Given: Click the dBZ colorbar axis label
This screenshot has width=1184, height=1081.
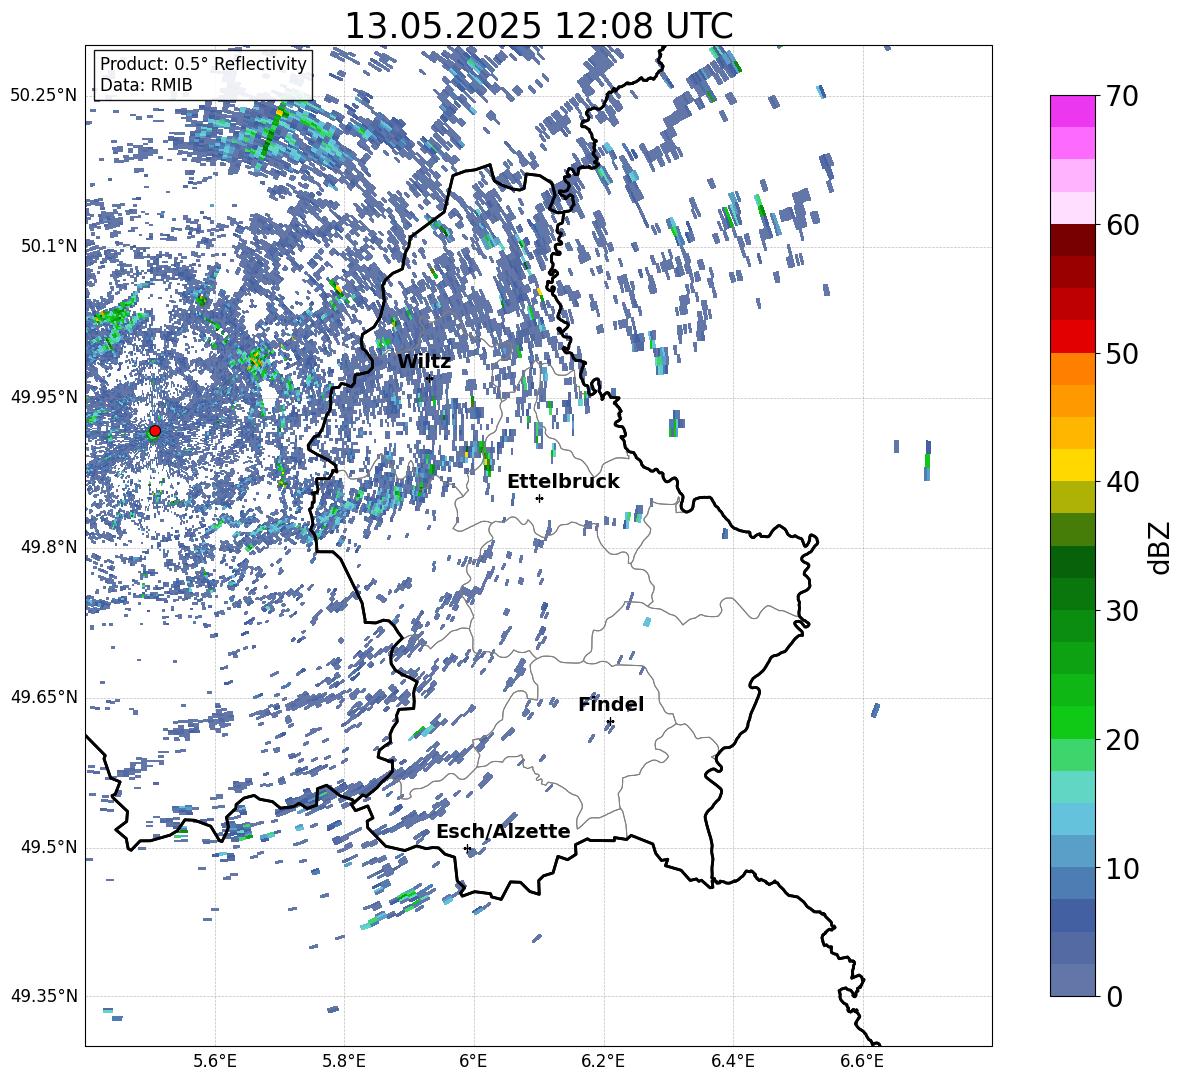Looking at the screenshot, I should point(1160,547).
